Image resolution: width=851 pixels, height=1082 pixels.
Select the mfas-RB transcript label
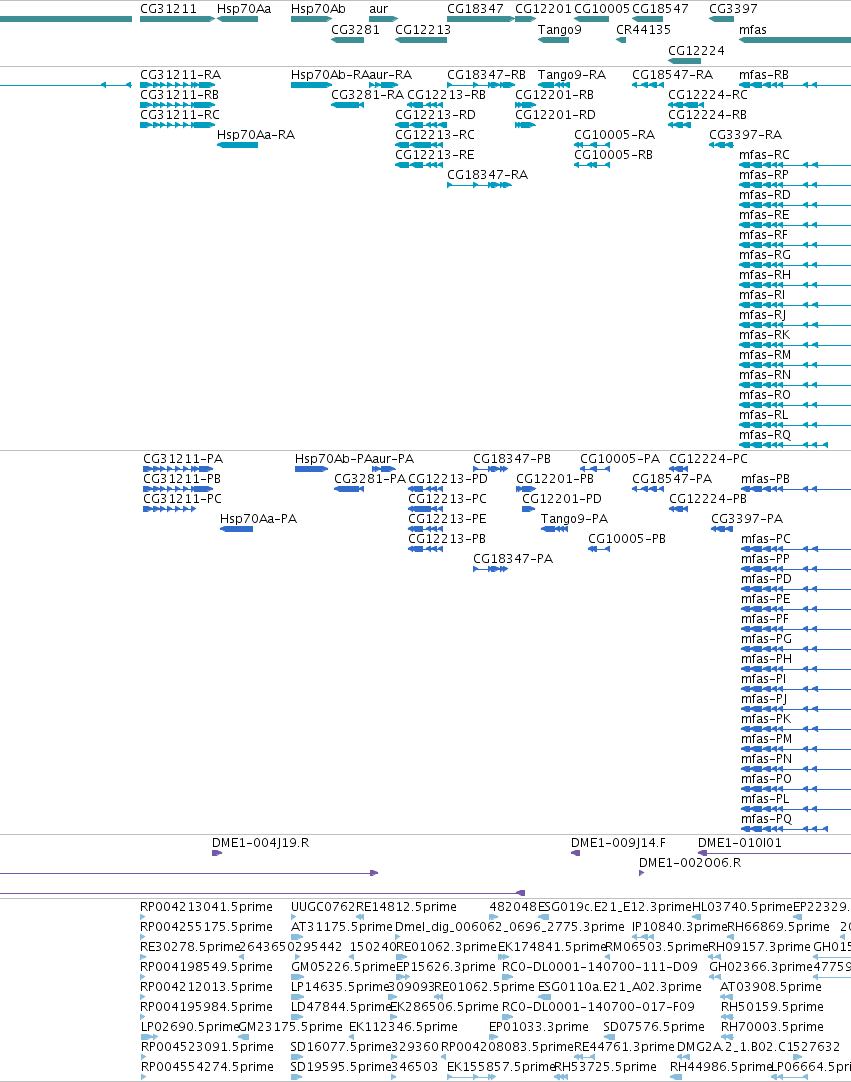(x=763, y=75)
